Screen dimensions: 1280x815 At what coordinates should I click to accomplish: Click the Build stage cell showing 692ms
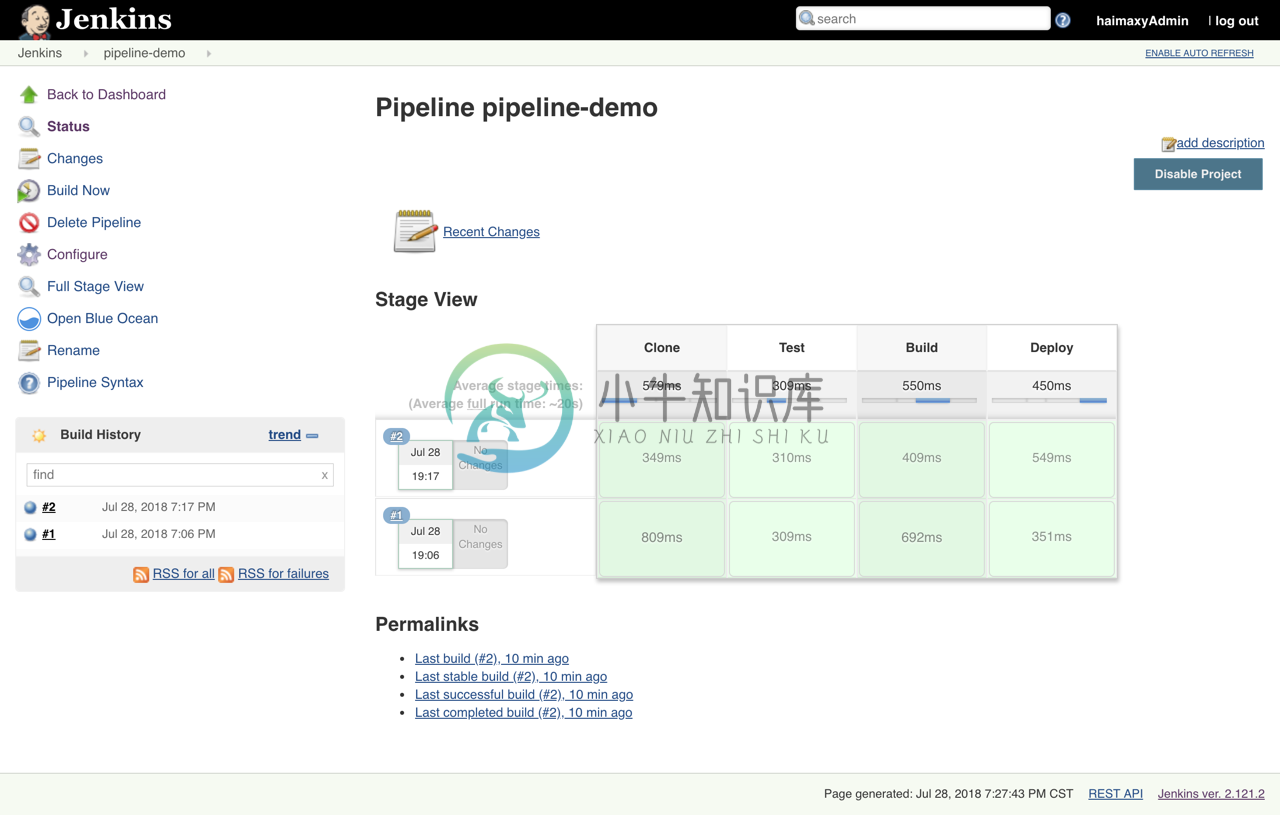coord(921,538)
